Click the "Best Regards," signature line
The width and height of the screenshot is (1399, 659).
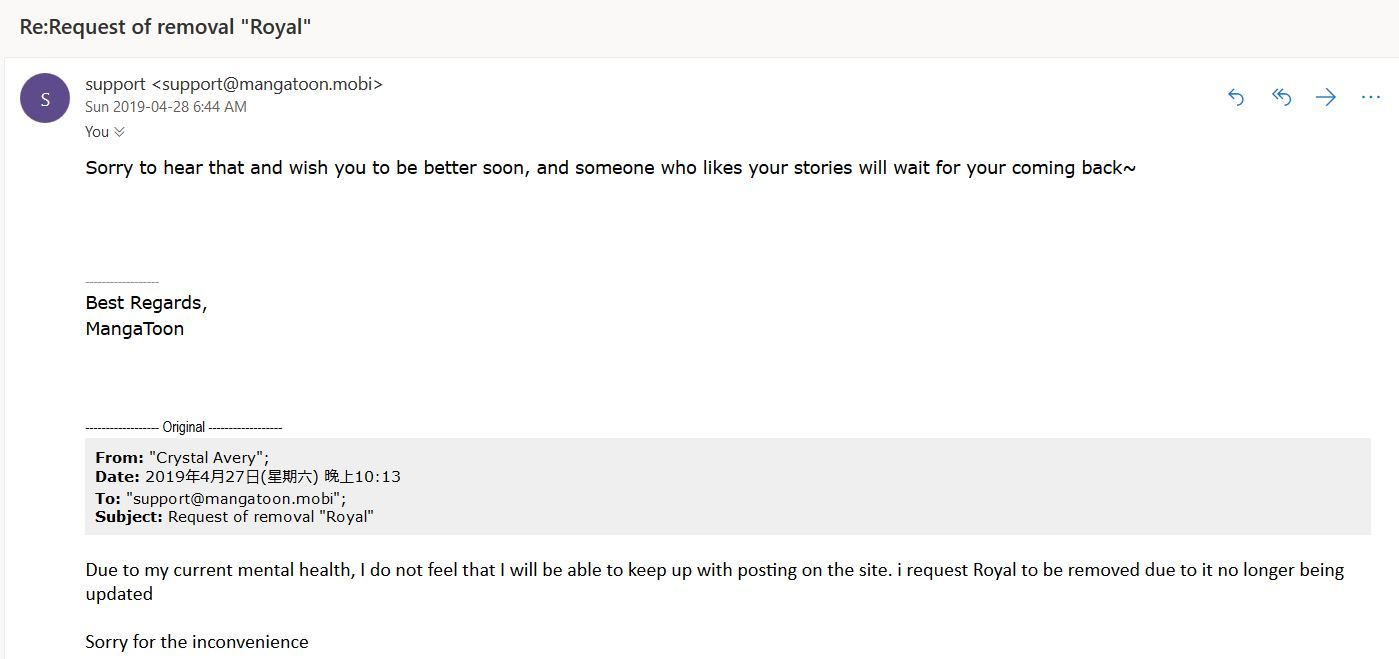[x=146, y=303]
